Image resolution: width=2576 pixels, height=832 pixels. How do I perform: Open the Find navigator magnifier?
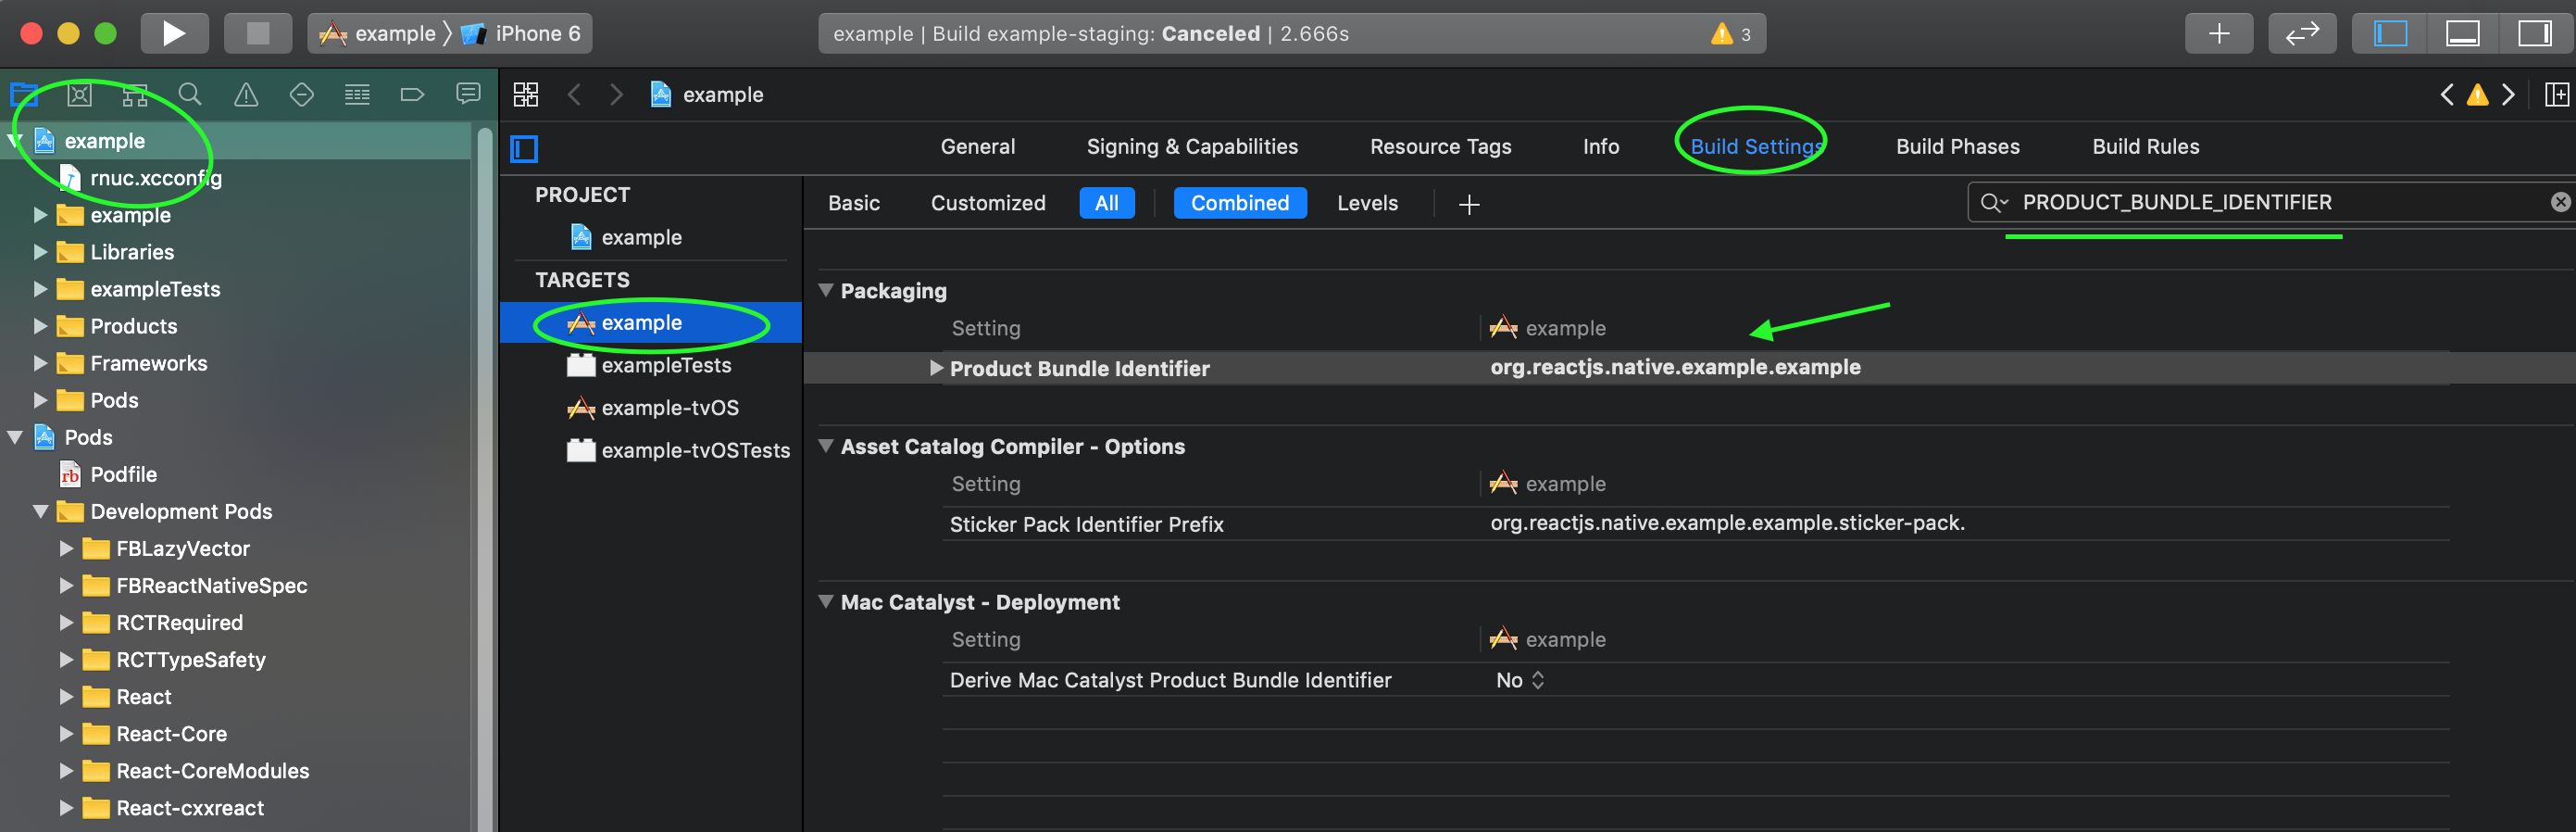pos(190,95)
